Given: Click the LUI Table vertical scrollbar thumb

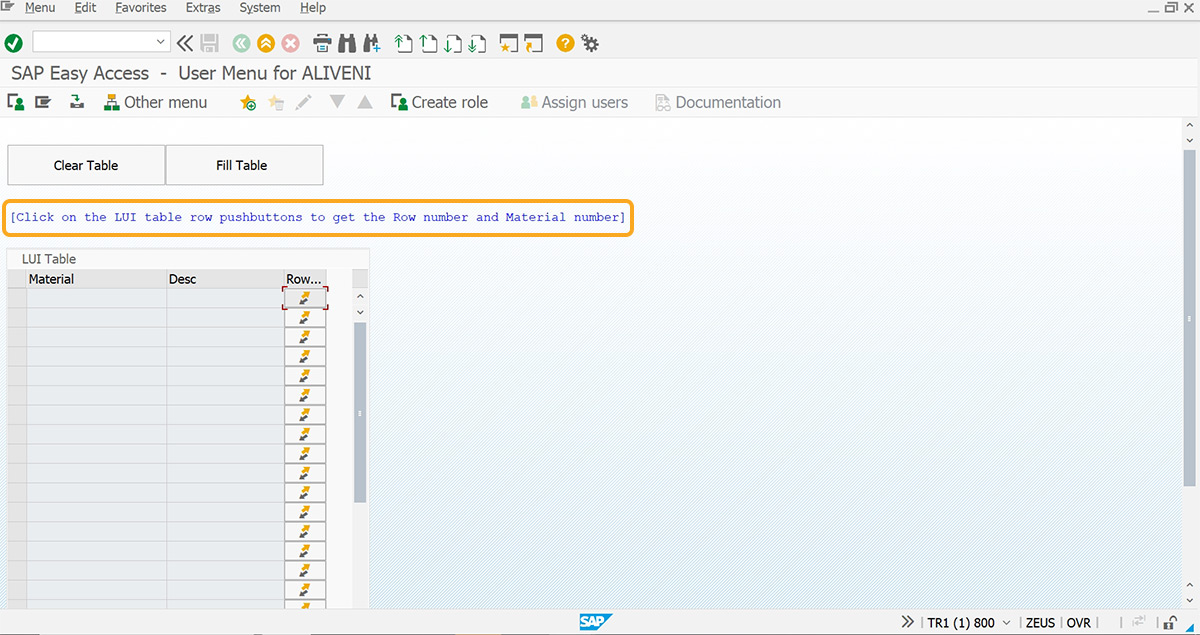Looking at the screenshot, I should tap(360, 412).
